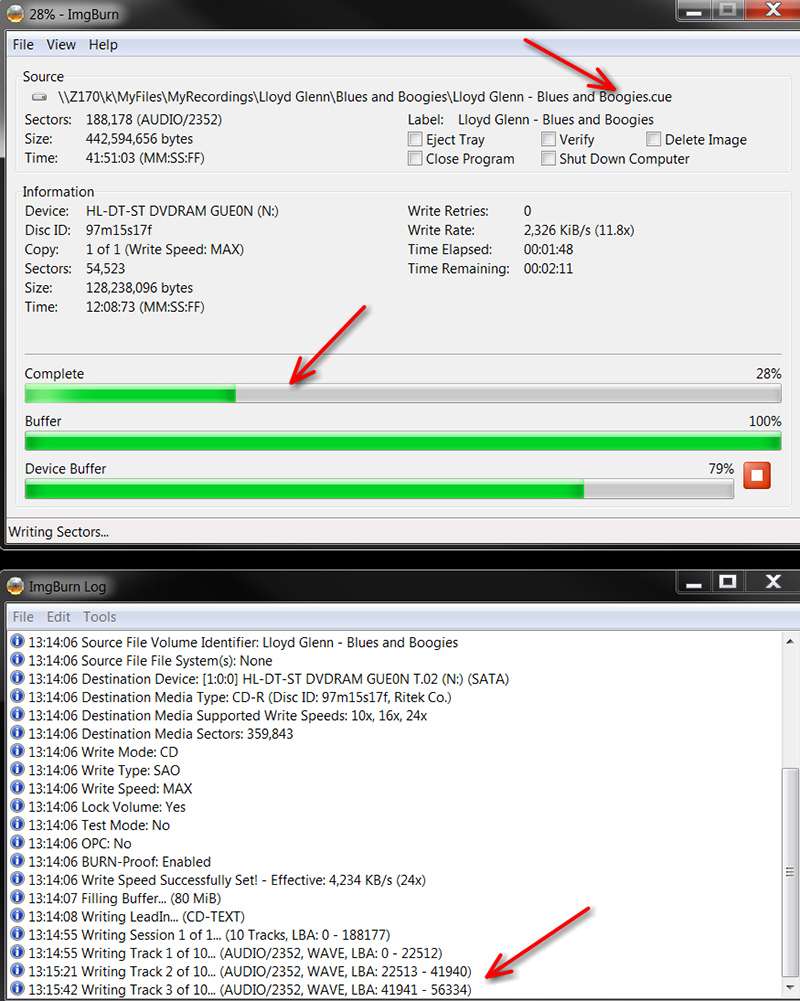Click info icon beside Writing LeadIn log entry
This screenshot has width=800, height=1001.
(x=17, y=915)
